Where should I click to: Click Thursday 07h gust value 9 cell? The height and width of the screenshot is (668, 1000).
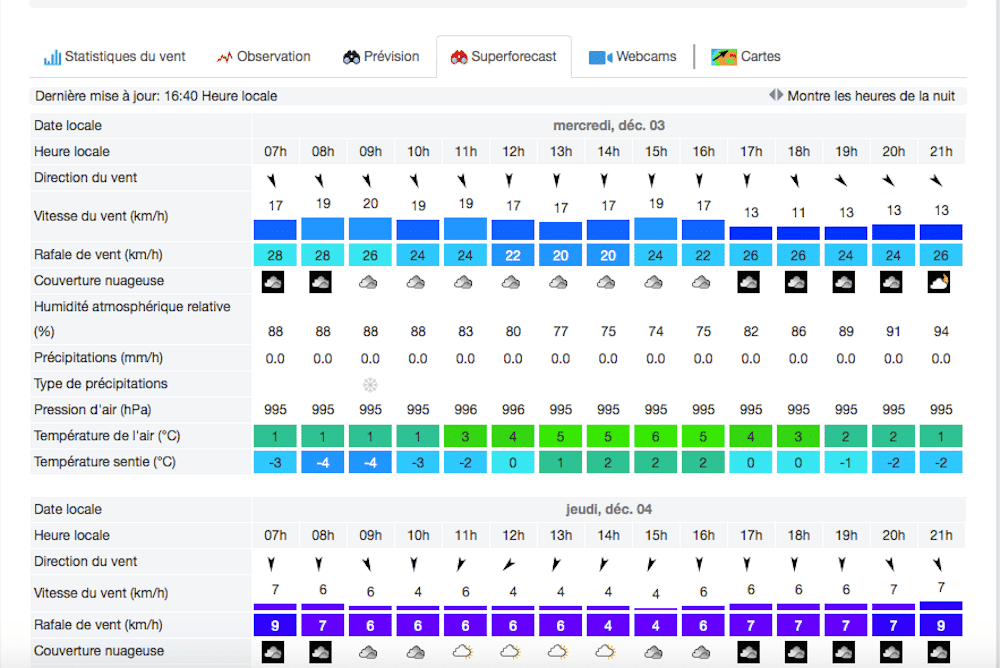pos(275,625)
